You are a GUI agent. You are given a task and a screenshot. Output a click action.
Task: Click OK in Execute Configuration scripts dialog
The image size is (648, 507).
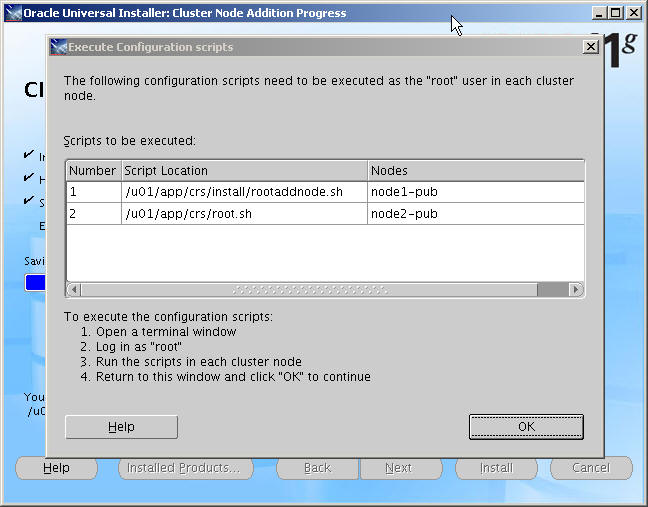pyautogui.click(x=526, y=427)
